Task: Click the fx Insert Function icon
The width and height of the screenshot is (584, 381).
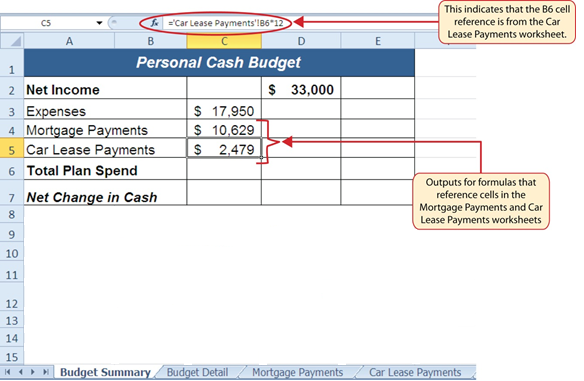Action: coord(154,23)
